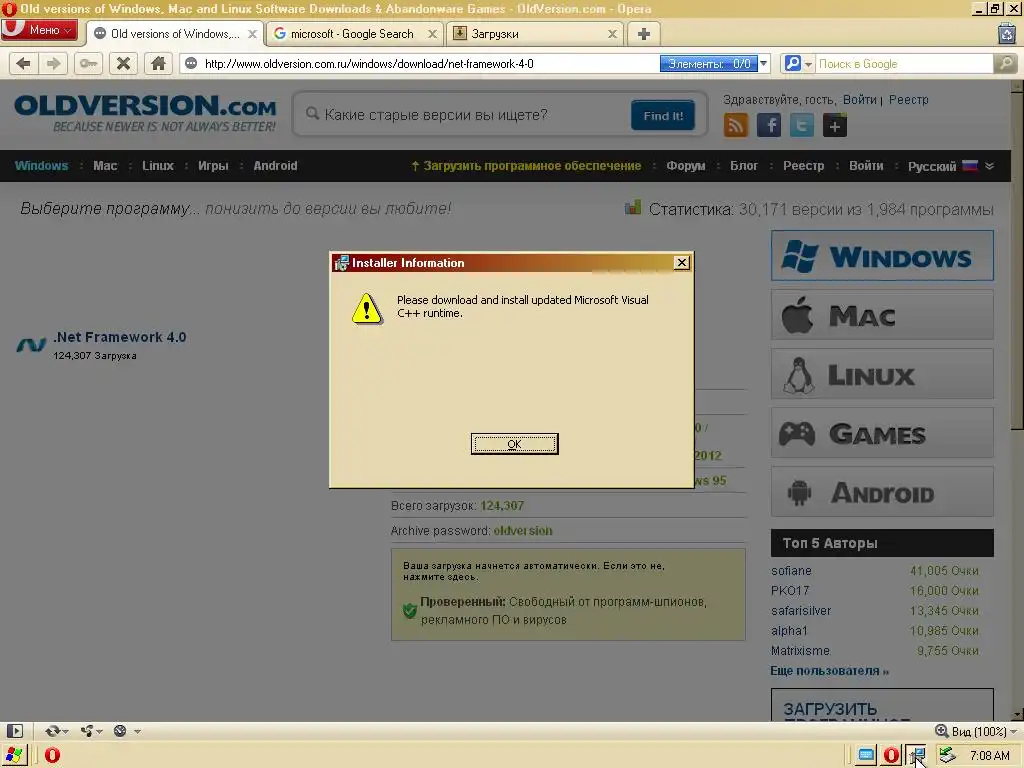The width and height of the screenshot is (1024, 768).
Task: Expand the address bar dropdown arrow
Action: pos(763,63)
